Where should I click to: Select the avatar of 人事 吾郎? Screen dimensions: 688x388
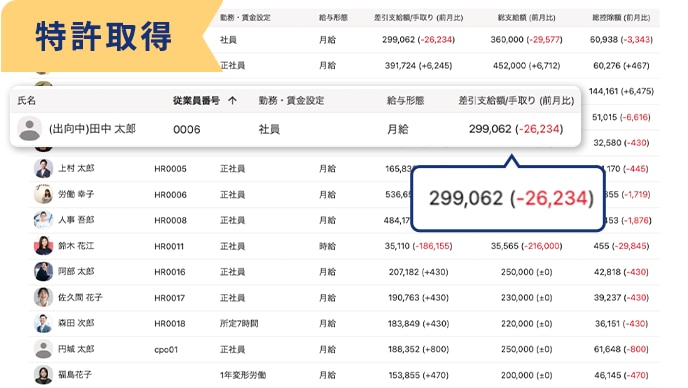coord(43,220)
